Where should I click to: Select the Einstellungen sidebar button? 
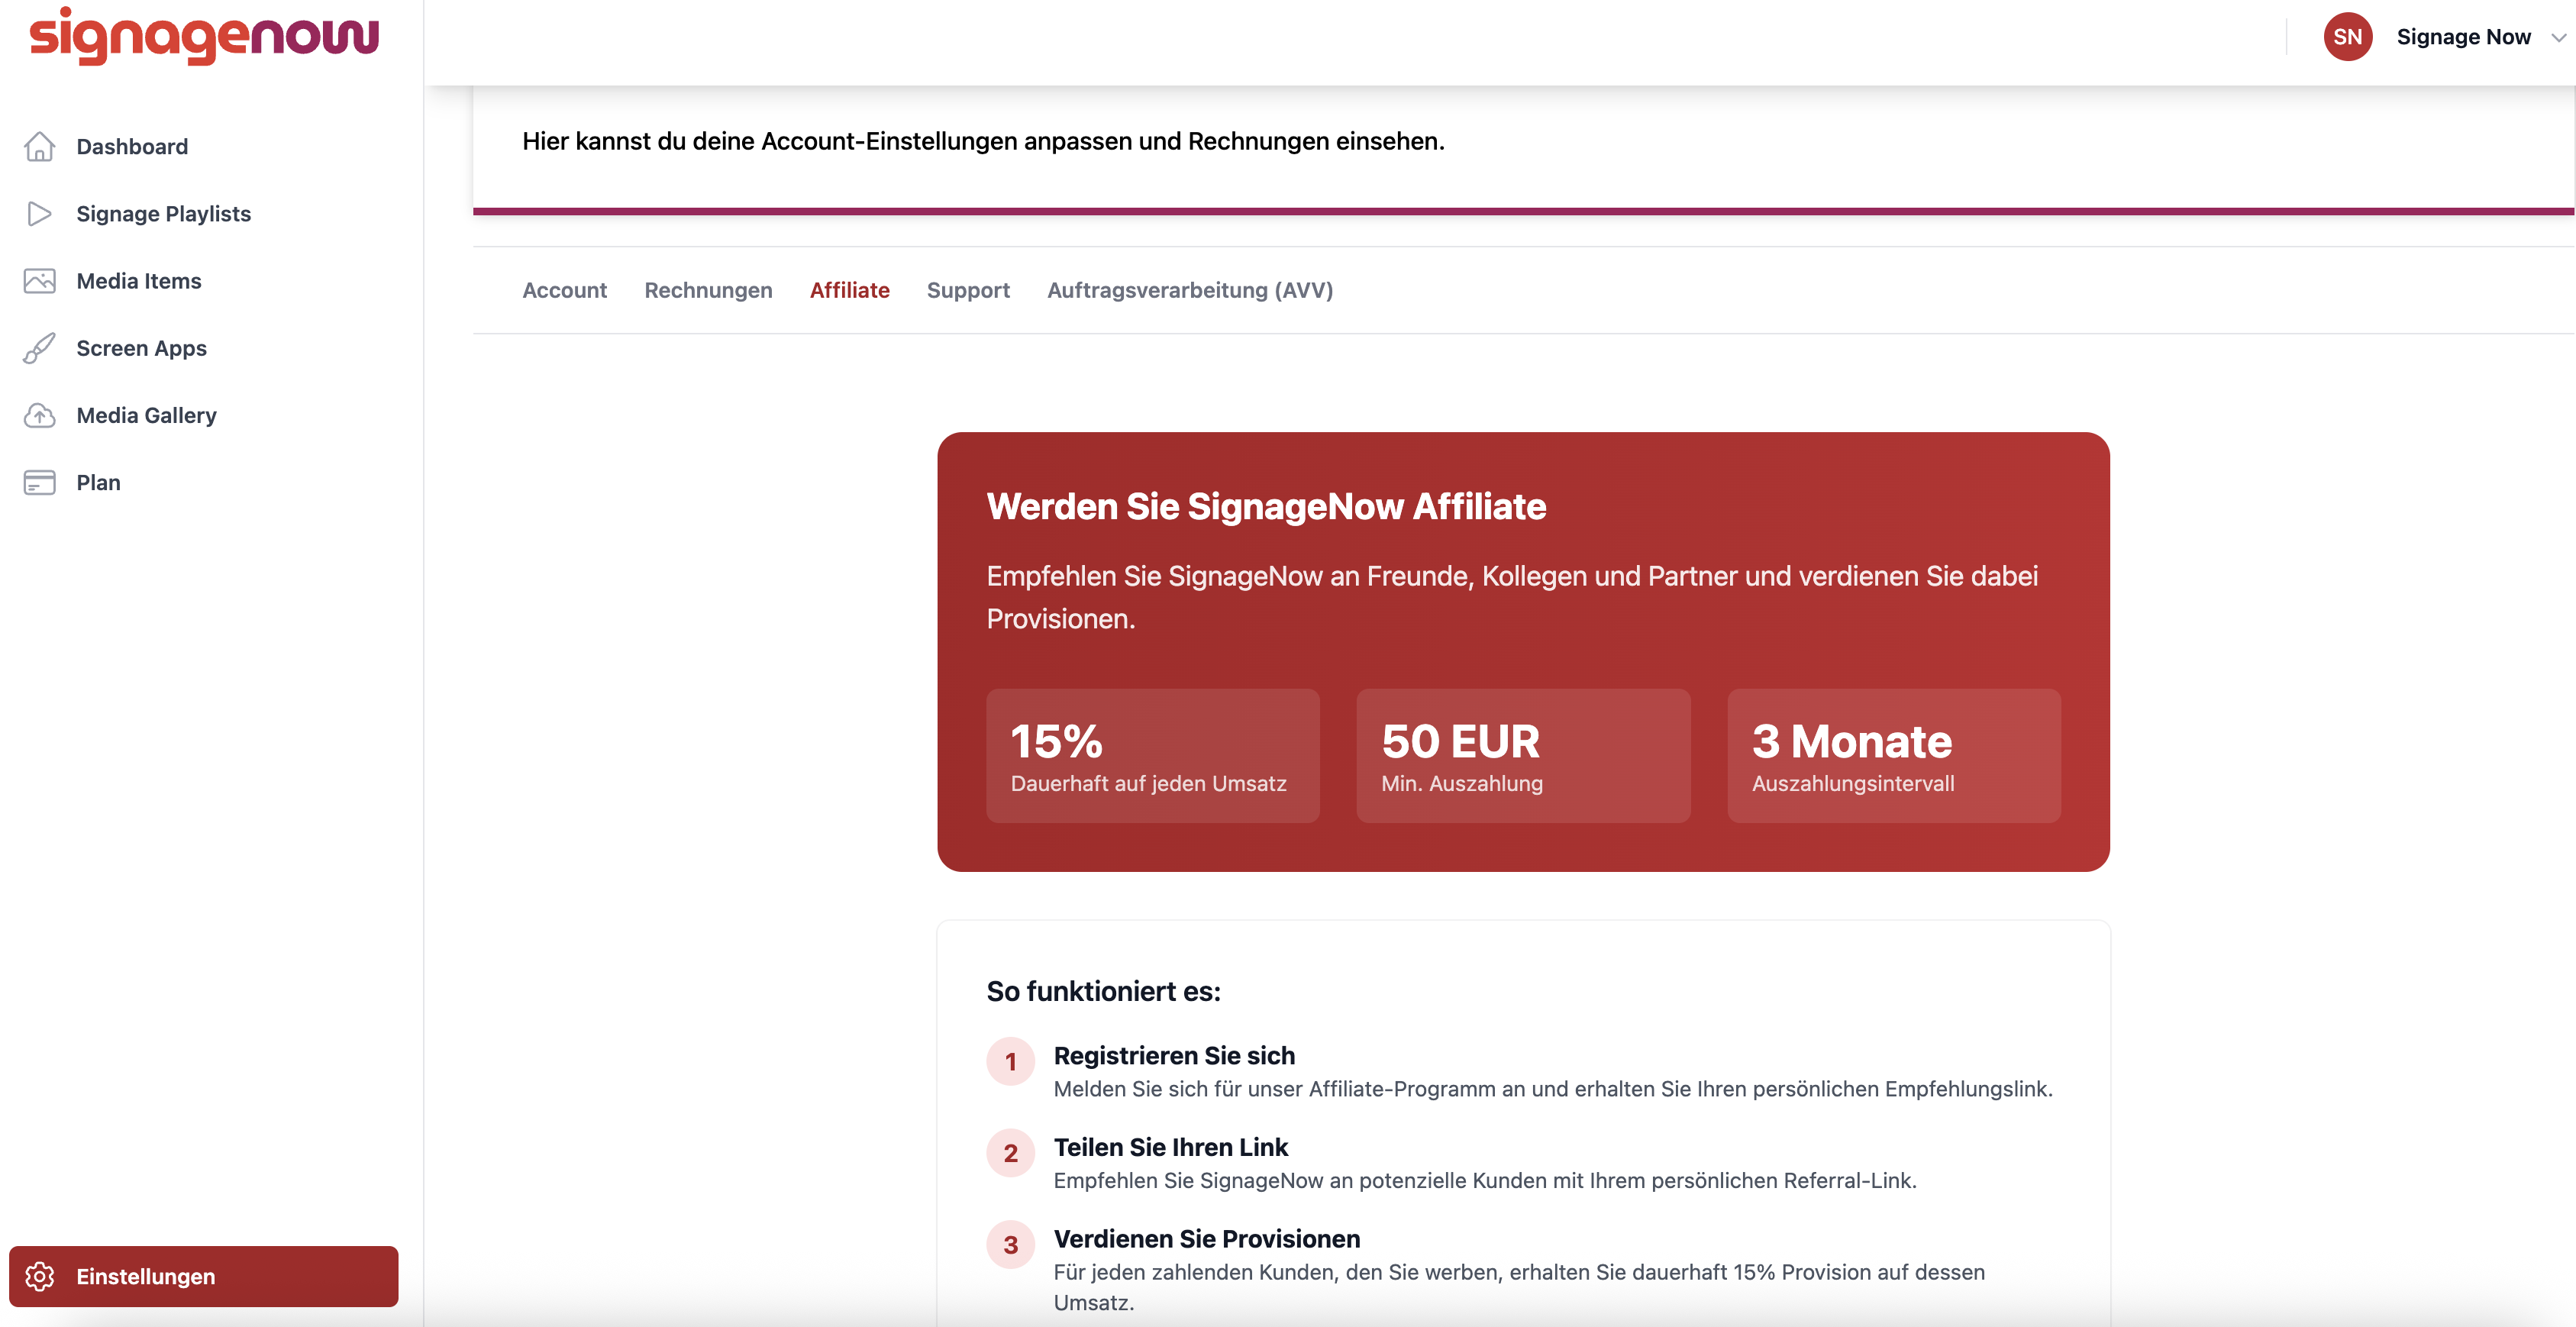tap(204, 1276)
